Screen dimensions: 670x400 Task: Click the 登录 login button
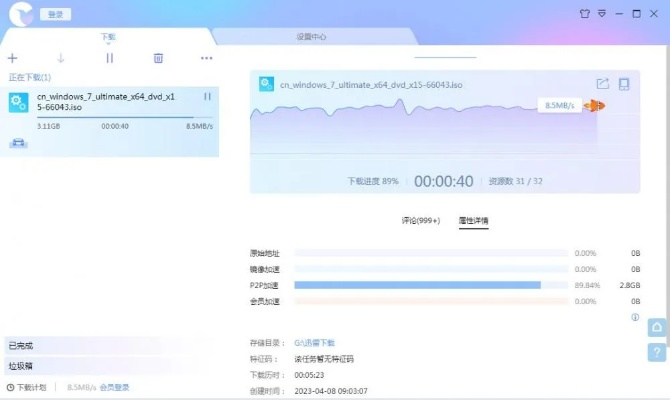[55, 15]
